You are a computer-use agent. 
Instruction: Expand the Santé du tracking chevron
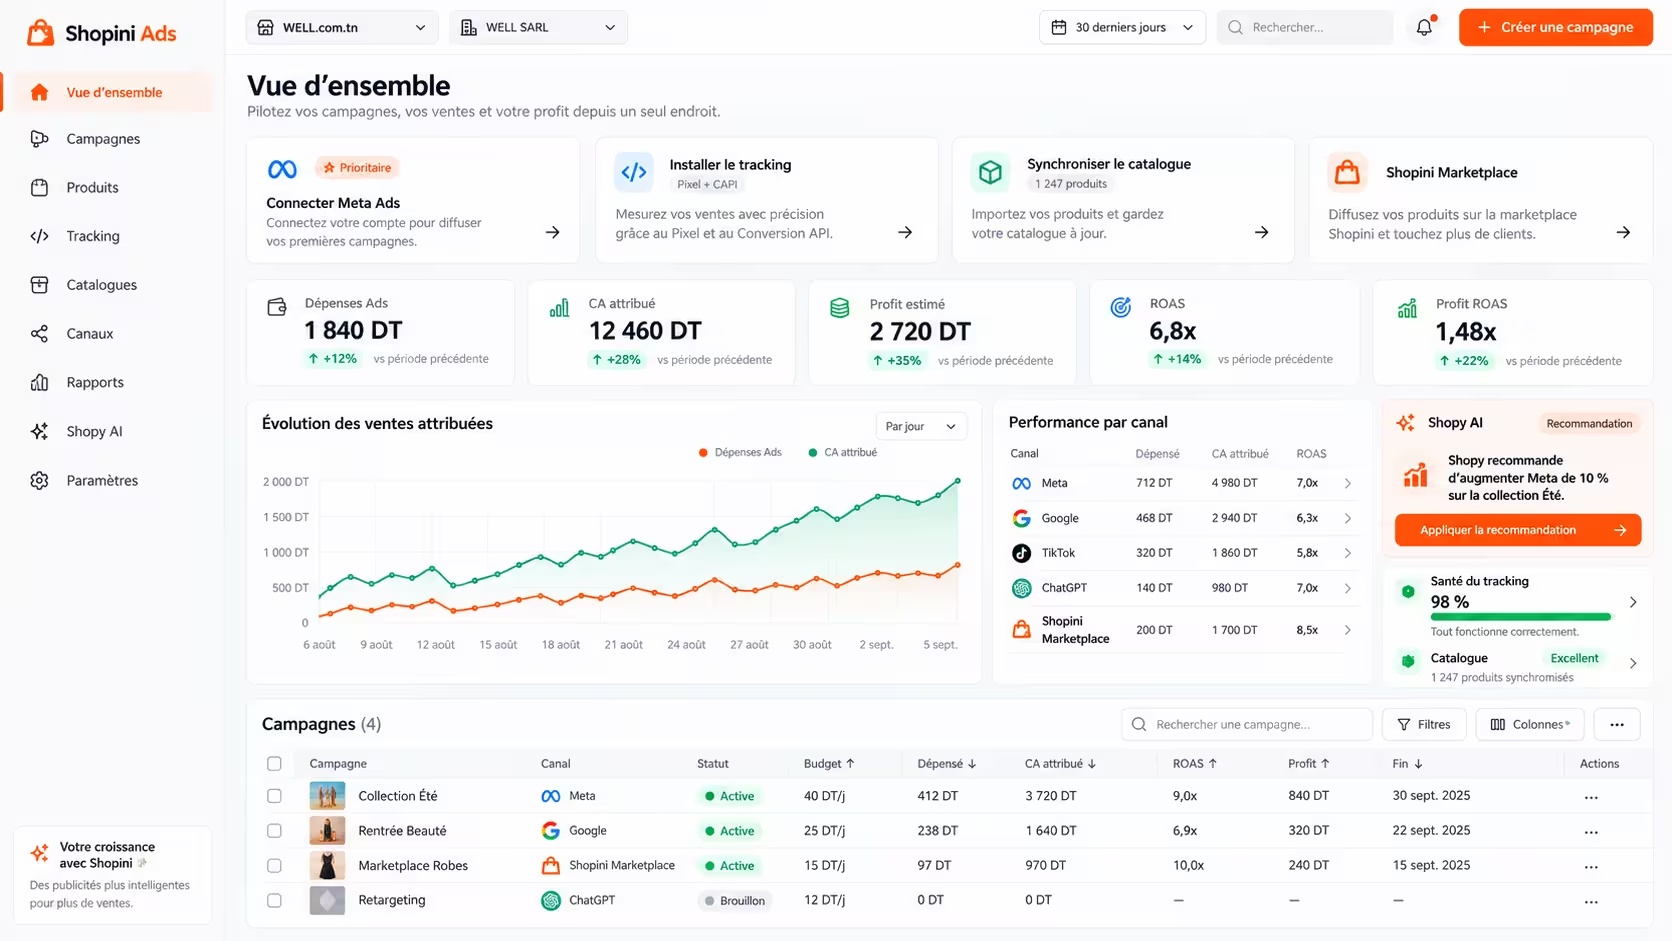pyautogui.click(x=1633, y=602)
